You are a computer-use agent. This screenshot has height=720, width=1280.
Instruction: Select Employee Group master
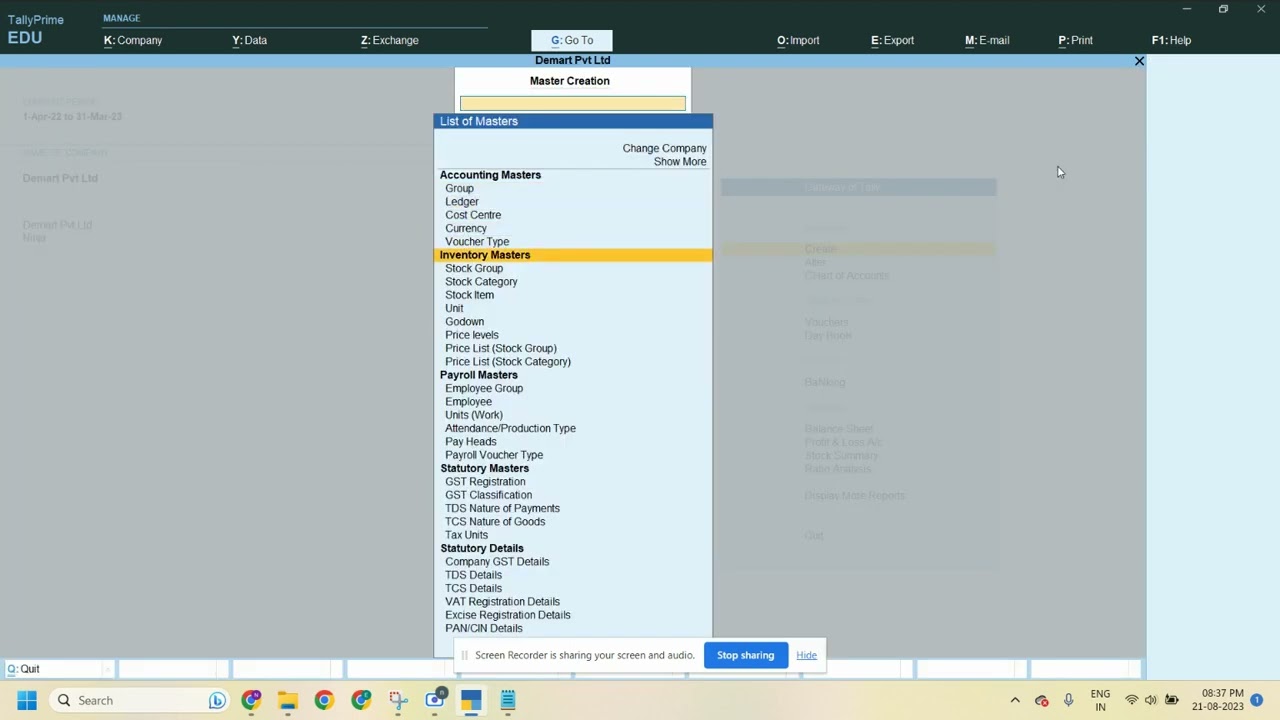(484, 388)
